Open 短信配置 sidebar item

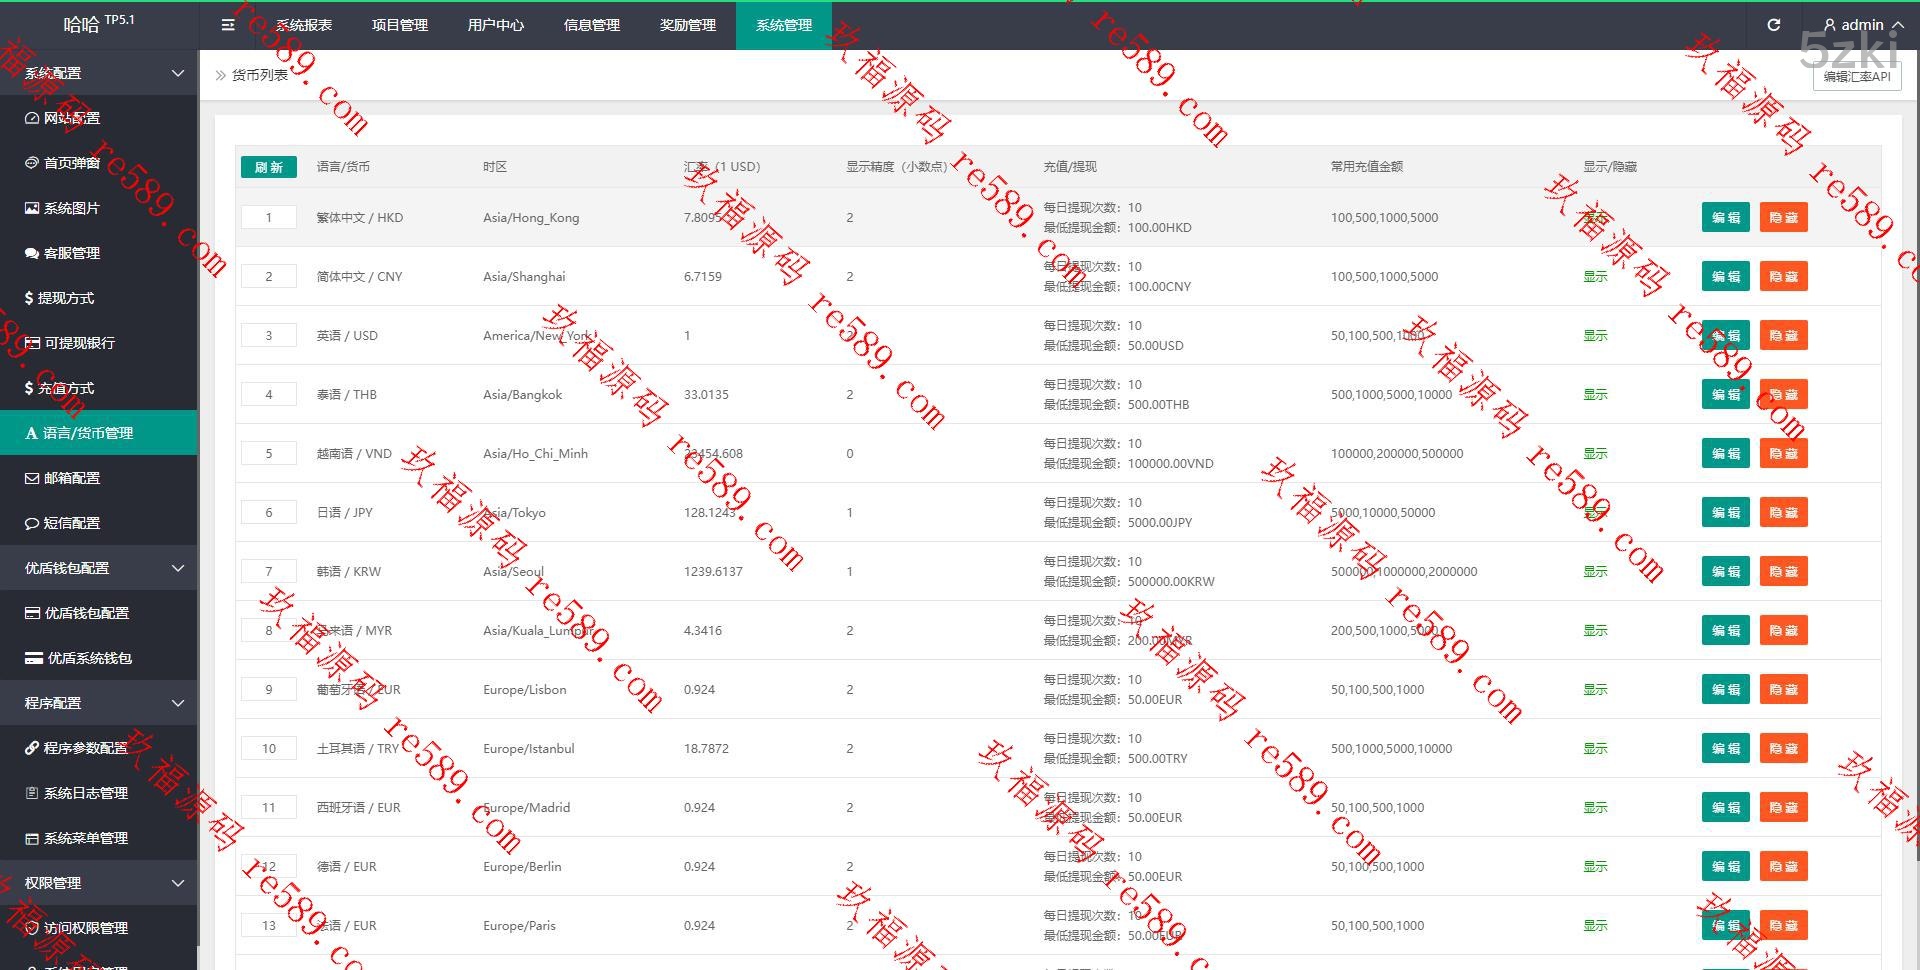[71, 523]
